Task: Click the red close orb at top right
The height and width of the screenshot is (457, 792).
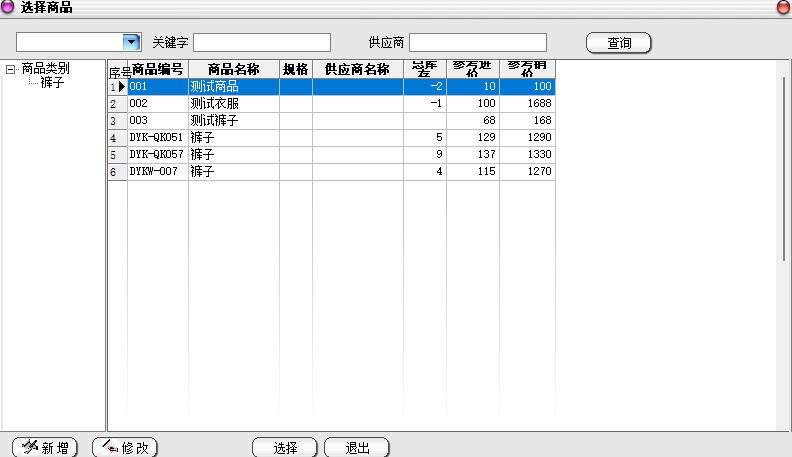Action: 783,7
